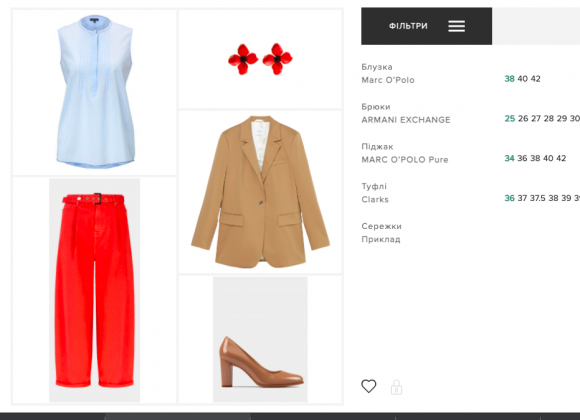The width and height of the screenshot is (580, 420).
Task: Select size 38 for the Marc O'Polo blouse
Action: 509,79
